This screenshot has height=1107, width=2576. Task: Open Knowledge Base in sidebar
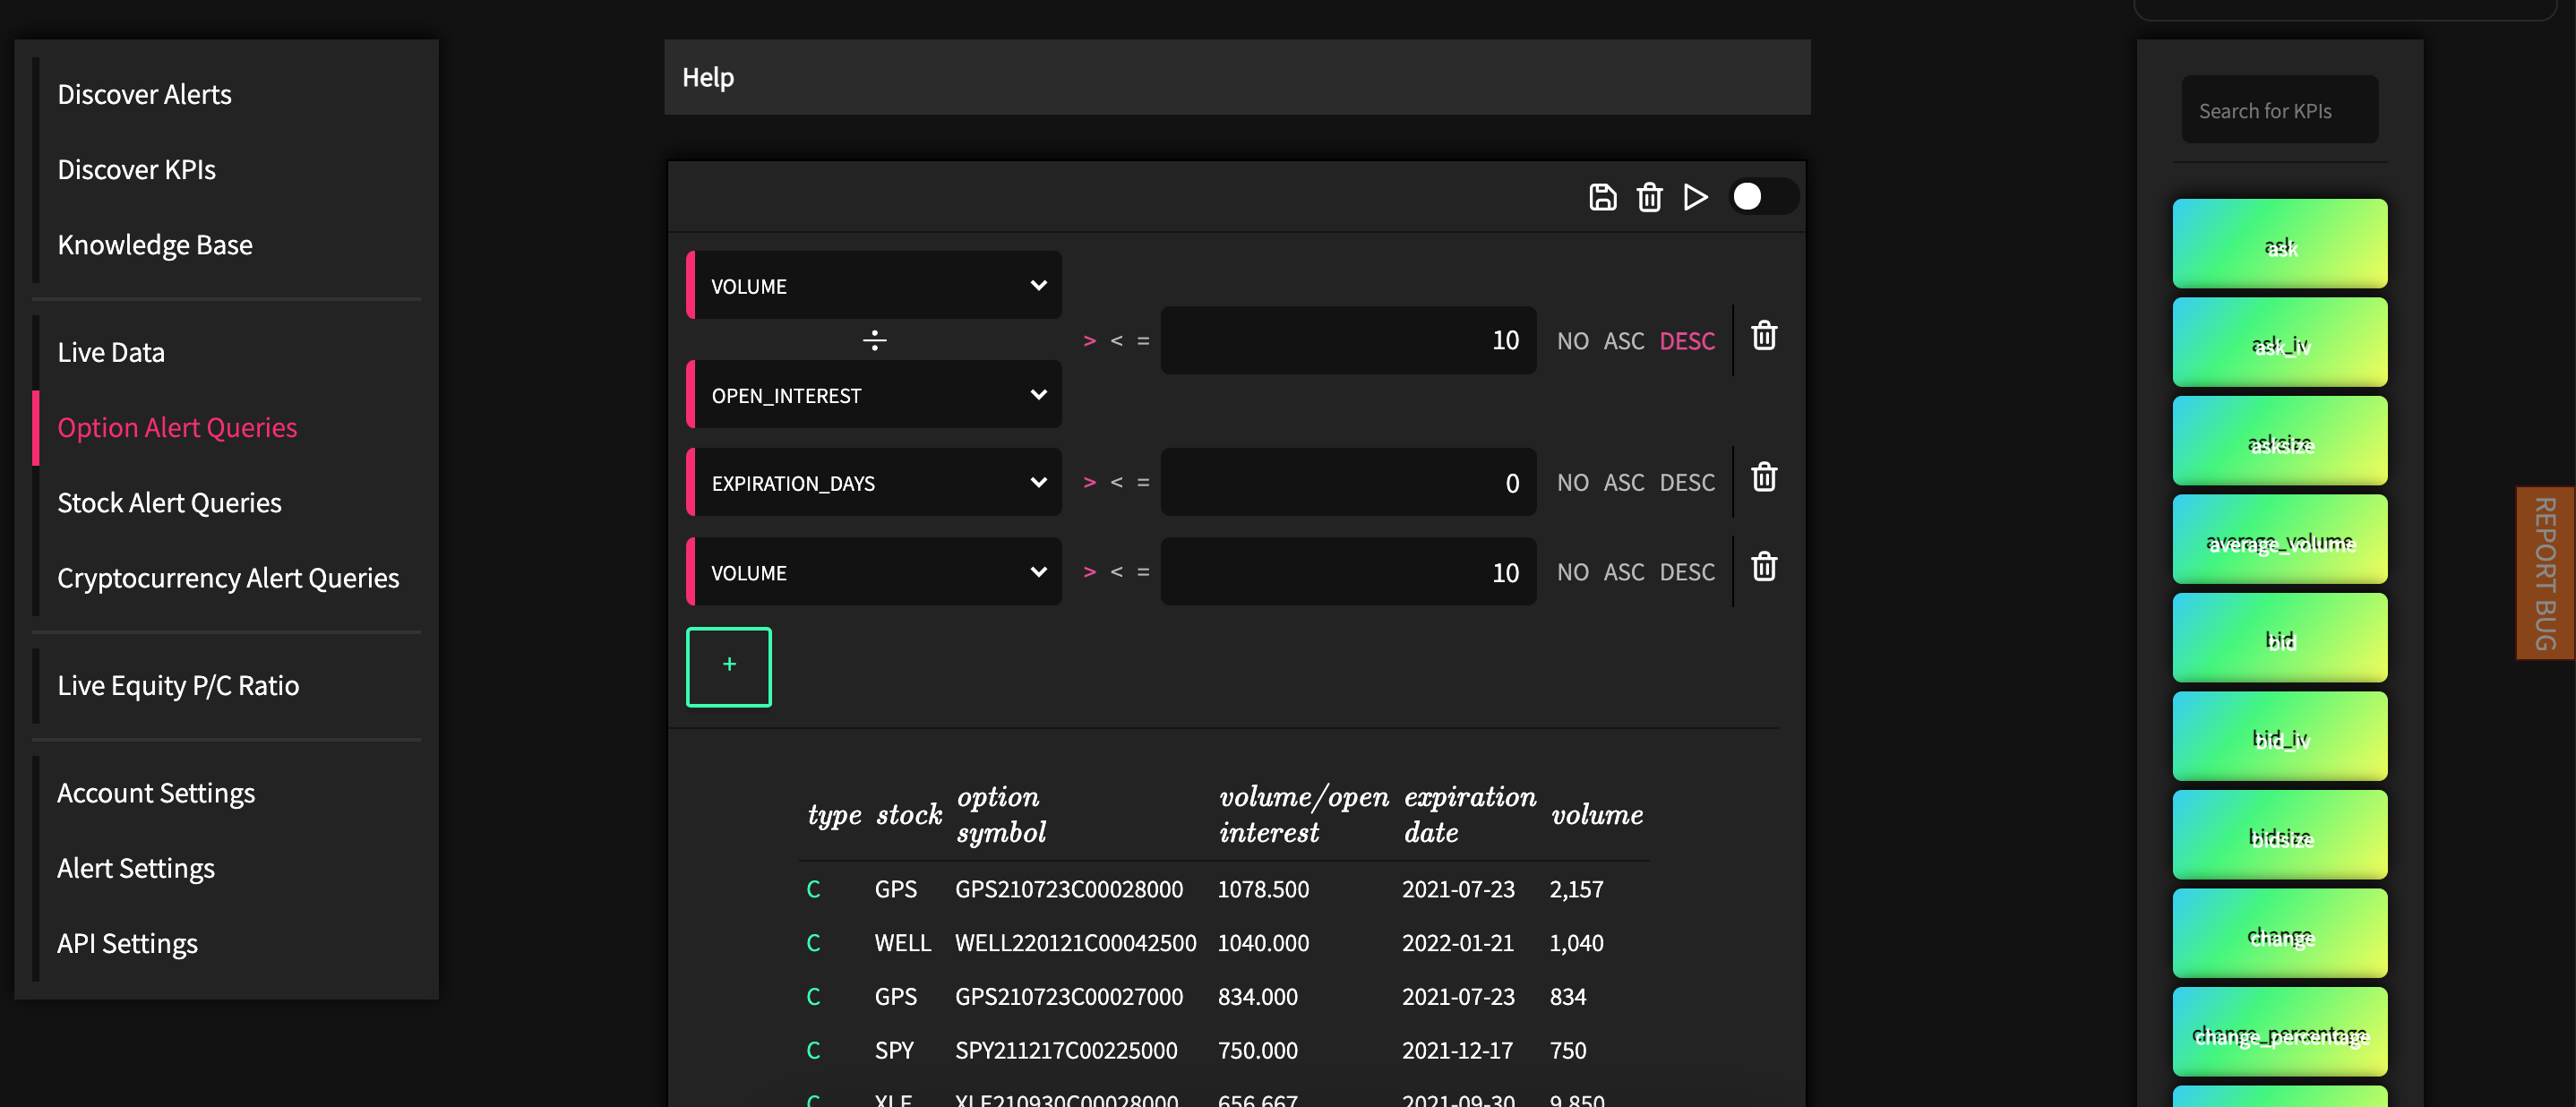(x=155, y=245)
